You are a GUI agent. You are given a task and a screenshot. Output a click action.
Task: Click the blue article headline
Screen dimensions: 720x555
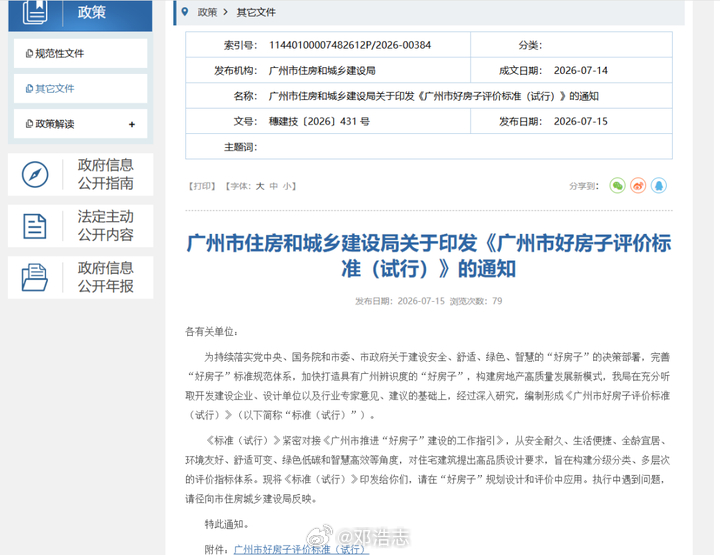point(429,256)
